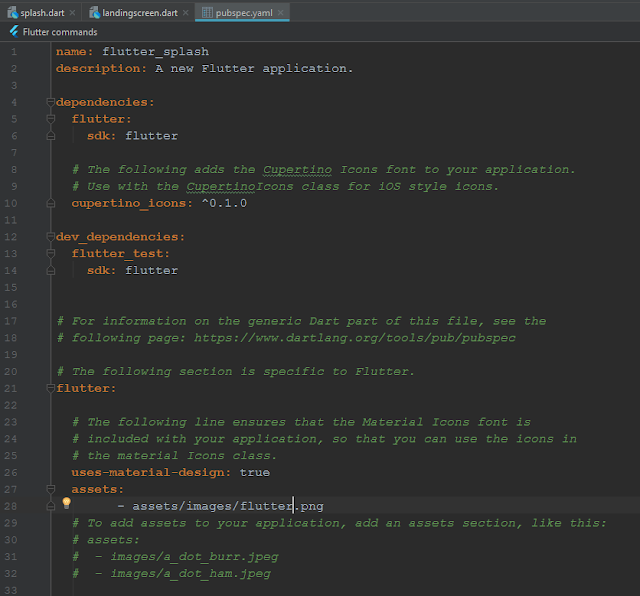The height and width of the screenshot is (596, 640).
Task: Click the 'flutter_splash' value
Action: click(x=156, y=52)
